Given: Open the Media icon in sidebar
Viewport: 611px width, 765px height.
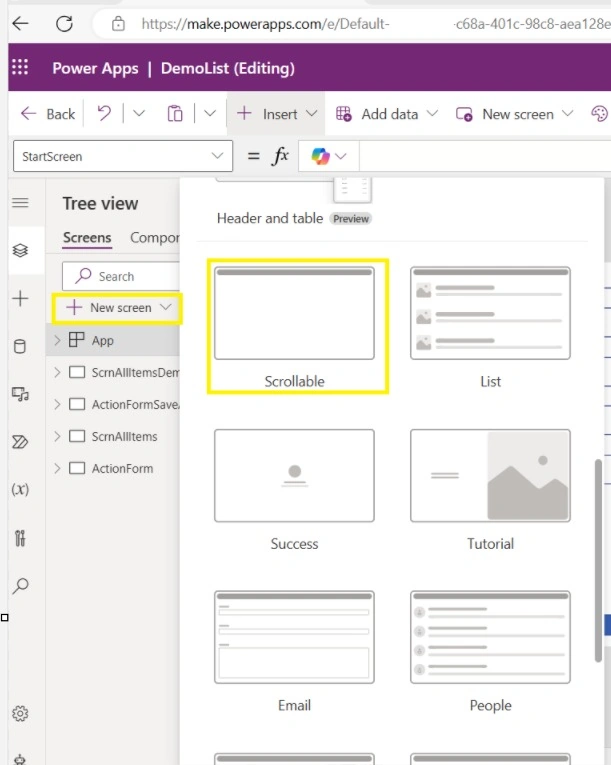Looking at the screenshot, I should click(x=20, y=394).
